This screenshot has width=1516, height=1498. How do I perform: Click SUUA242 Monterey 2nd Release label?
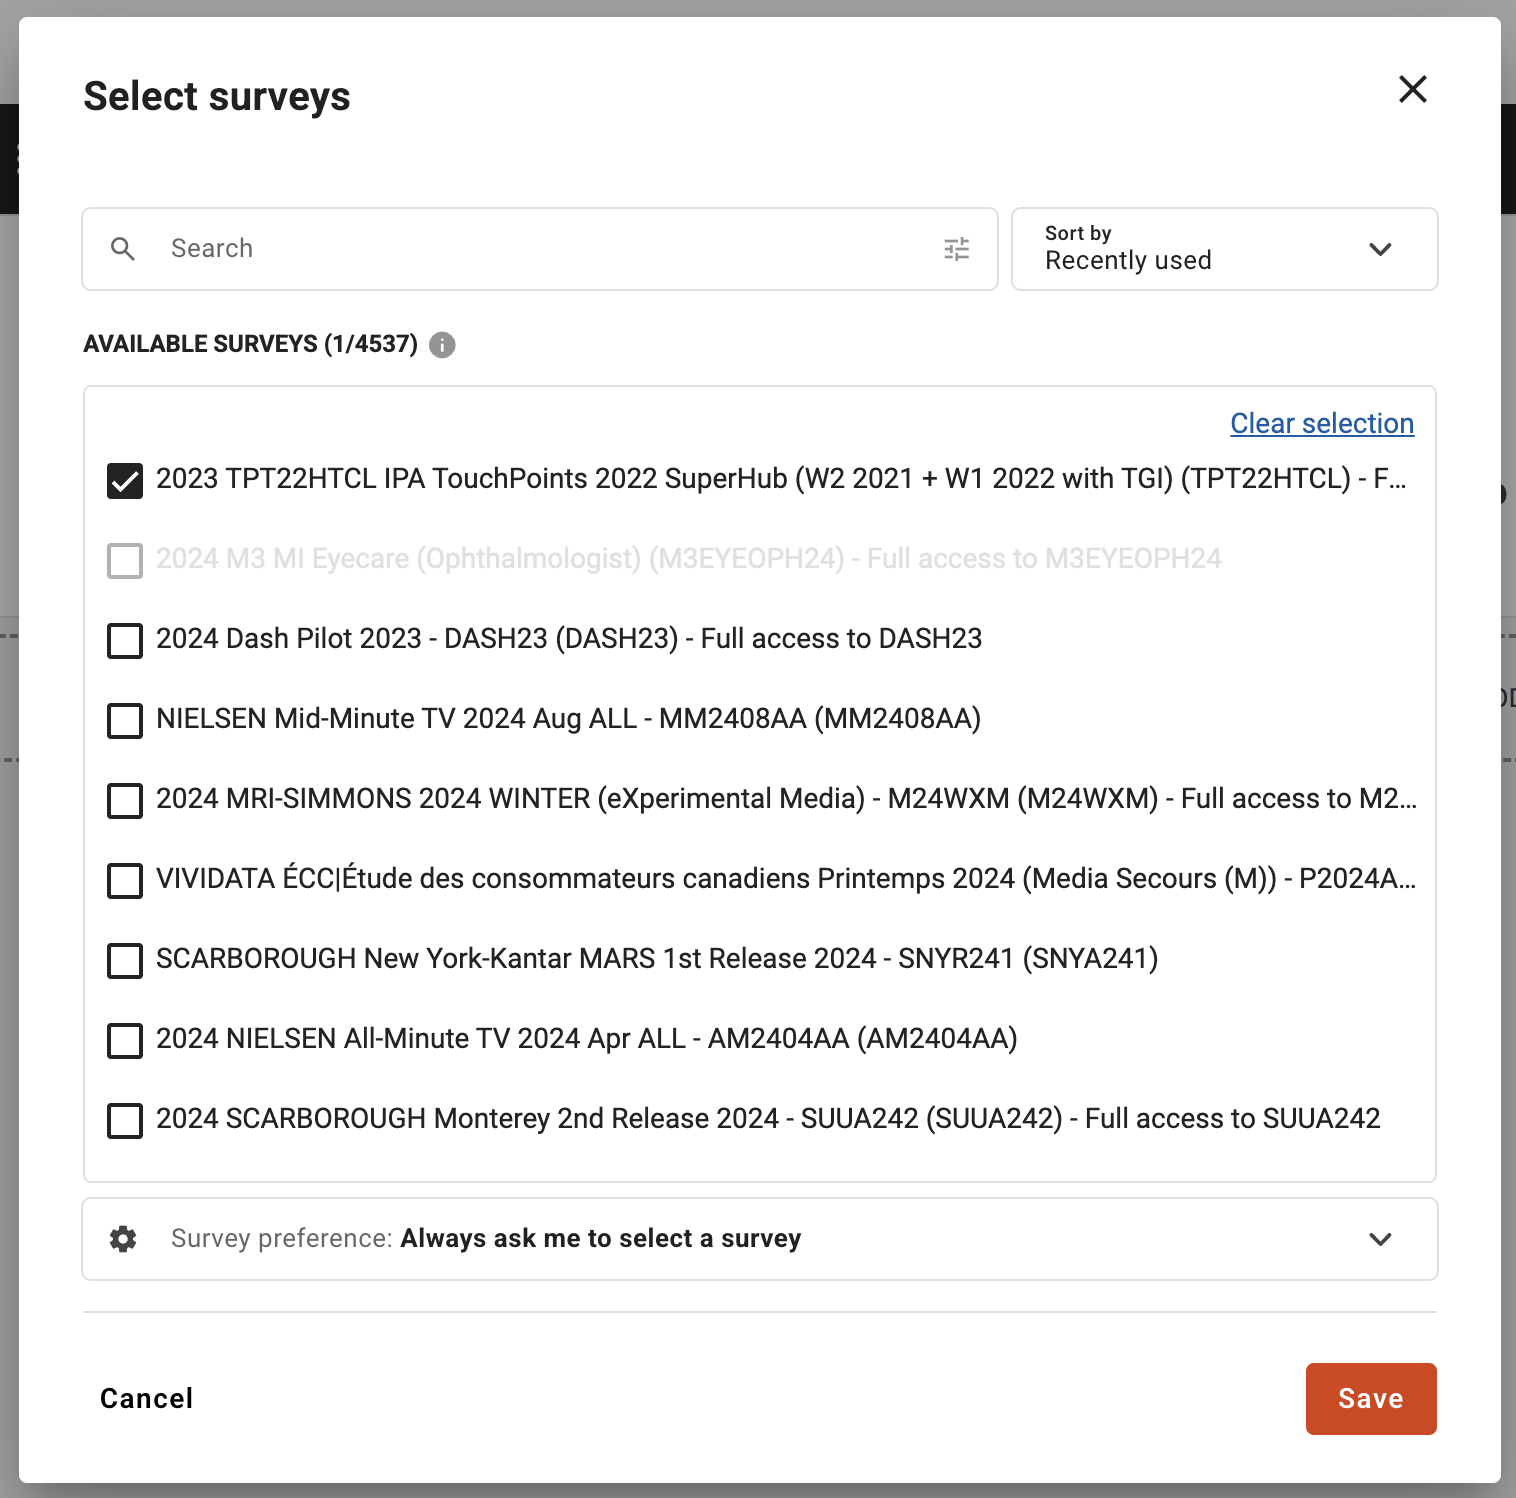click(x=768, y=1118)
